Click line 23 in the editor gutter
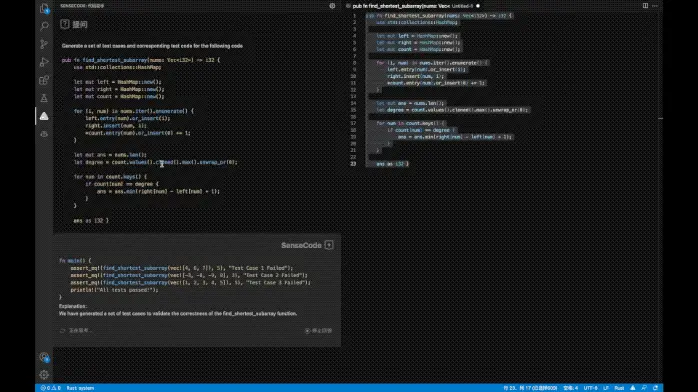The height and width of the screenshot is (392, 698). point(353,164)
